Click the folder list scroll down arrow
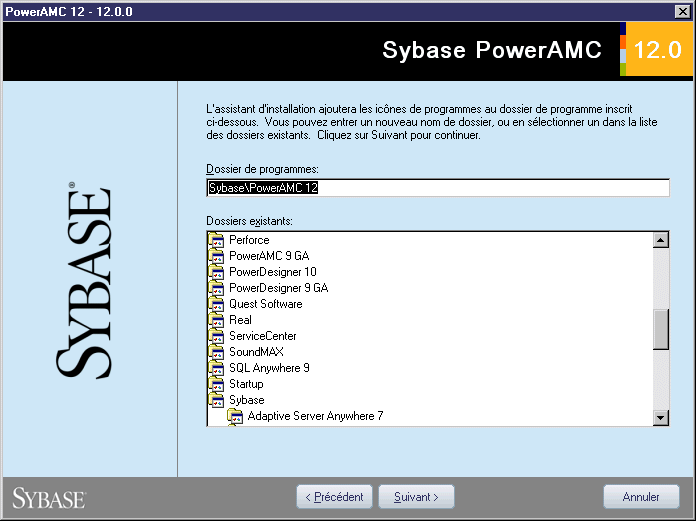The width and height of the screenshot is (696, 521). pyautogui.click(x=660, y=417)
